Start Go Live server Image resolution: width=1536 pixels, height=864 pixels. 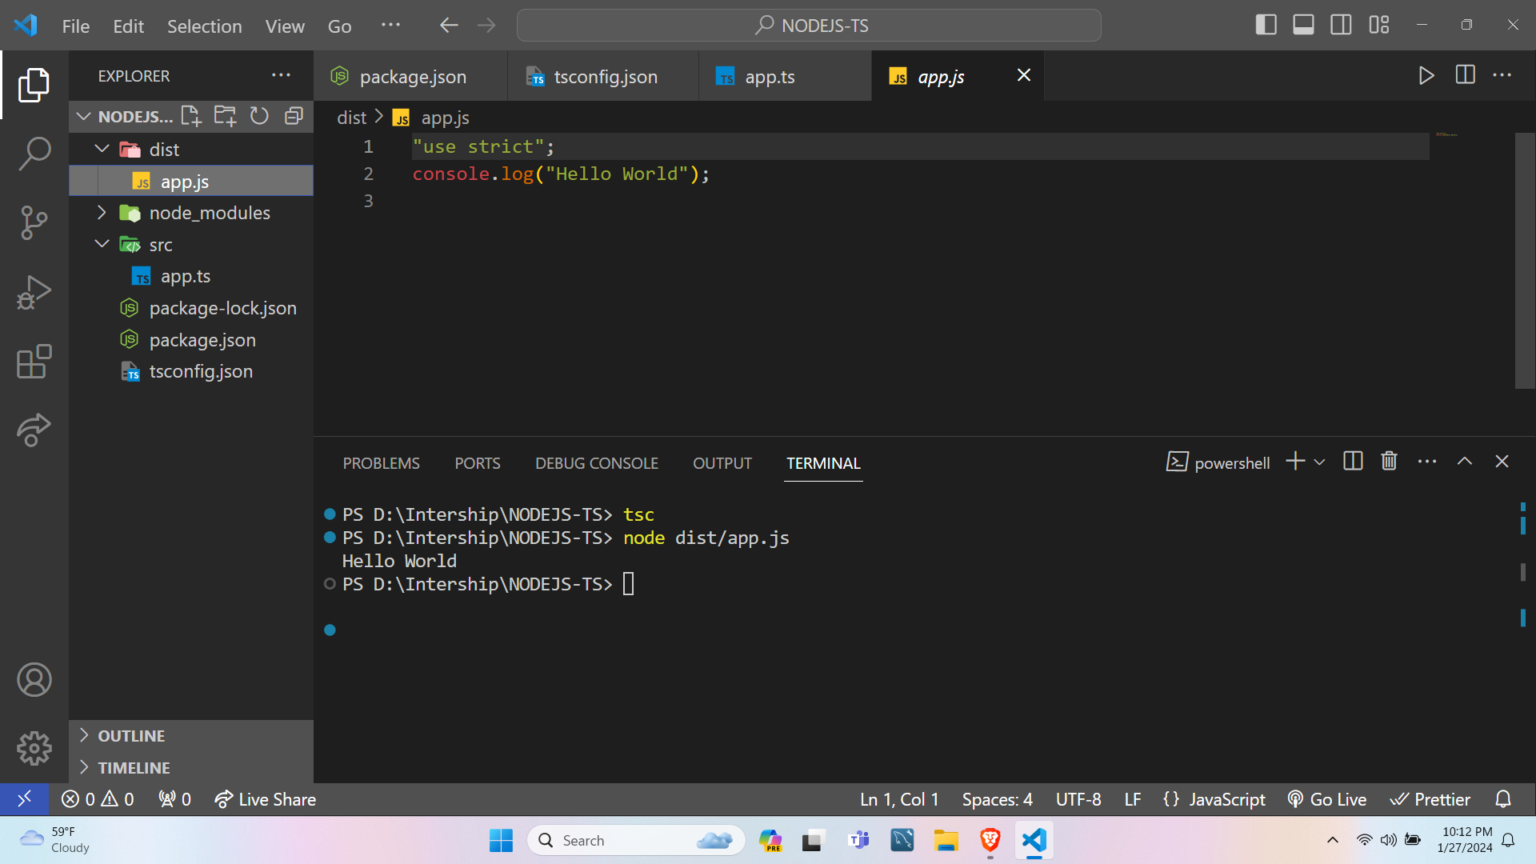[x=1327, y=799]
